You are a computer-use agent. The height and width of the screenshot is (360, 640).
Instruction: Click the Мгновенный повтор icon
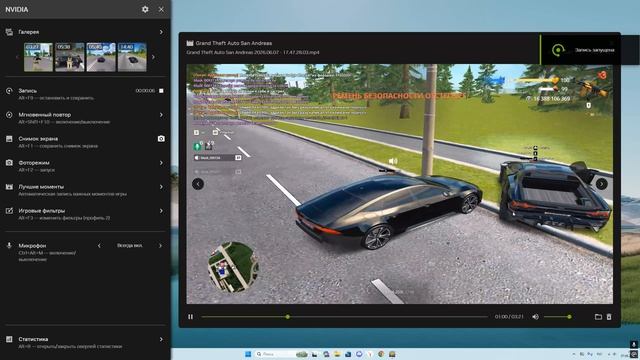coord(9,115)
